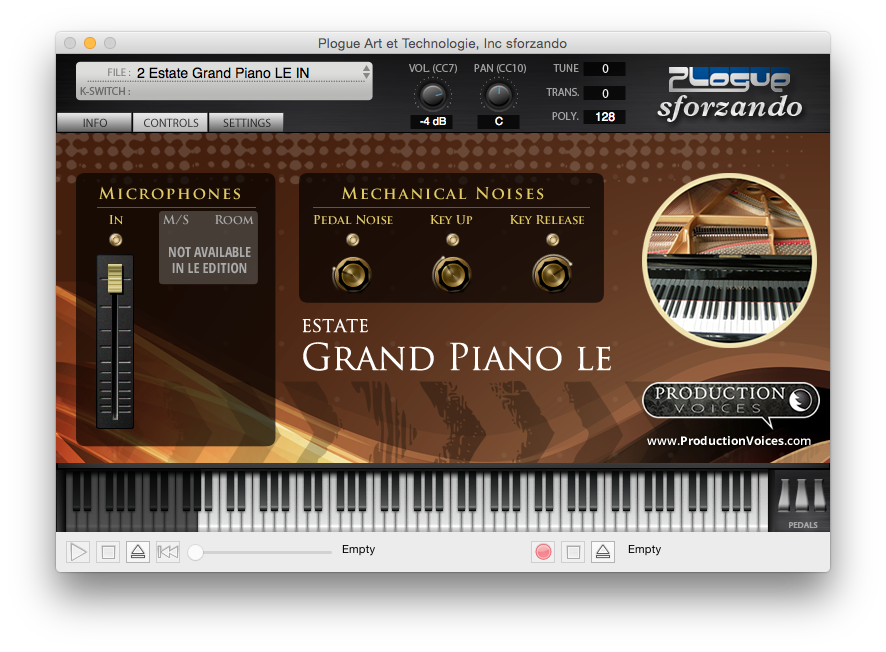Open the SETTINGS tab
This screenshot has width=886, height=652.
246,123
